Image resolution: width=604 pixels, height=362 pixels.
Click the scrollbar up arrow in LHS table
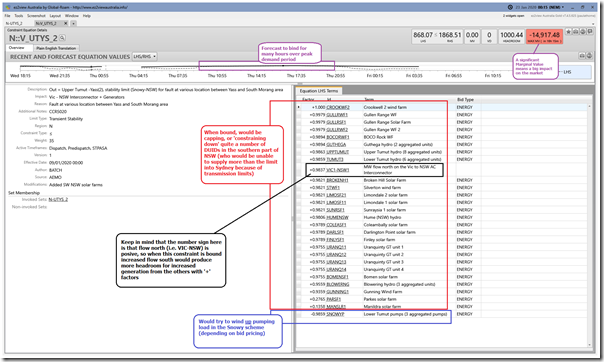(589, 106)
